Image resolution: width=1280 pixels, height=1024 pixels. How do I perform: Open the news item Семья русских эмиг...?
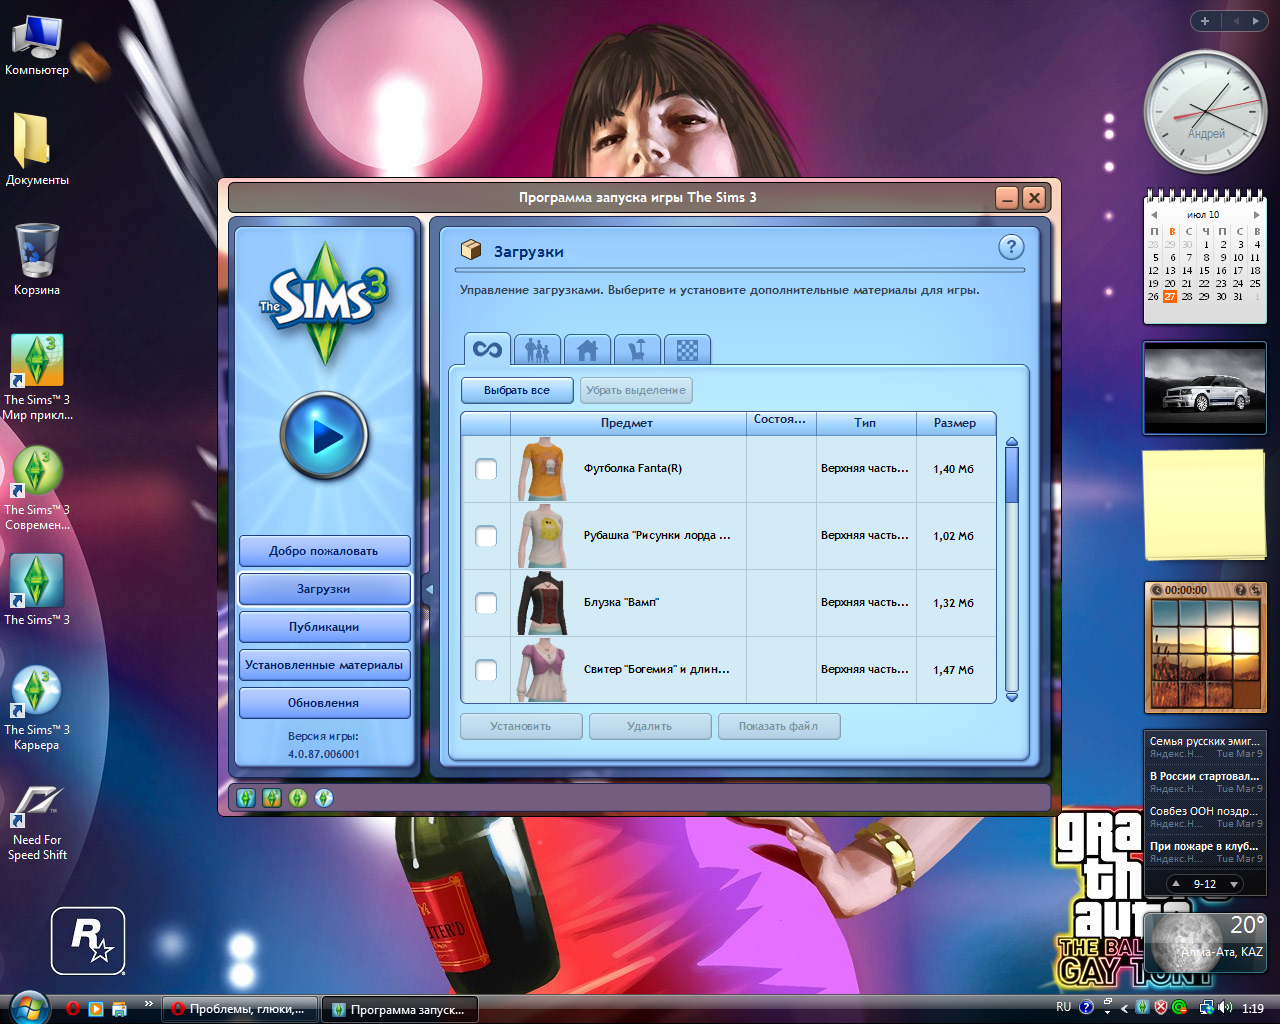tap(1205, 746)
